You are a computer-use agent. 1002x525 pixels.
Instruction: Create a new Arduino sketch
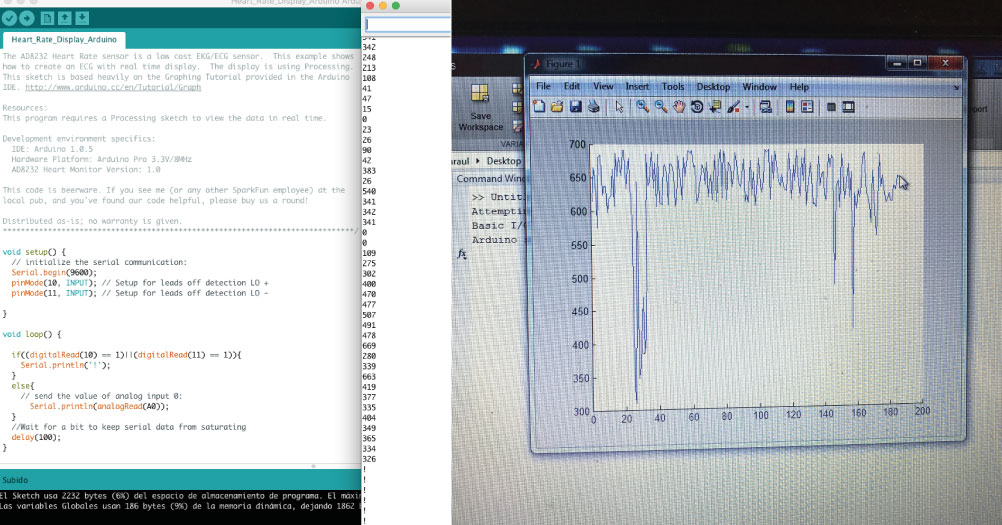click(x=47, y=19)
